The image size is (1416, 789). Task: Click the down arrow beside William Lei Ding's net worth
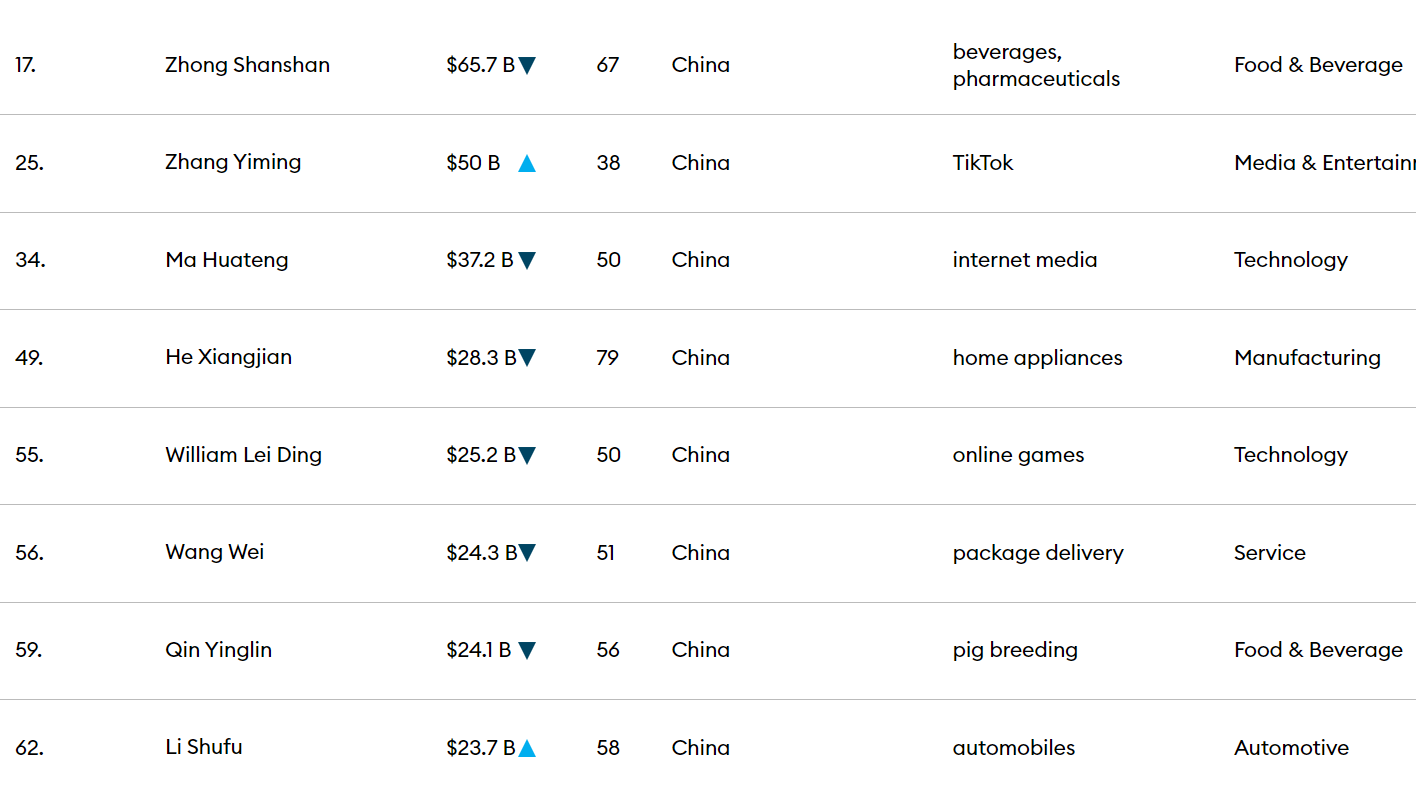point(527,456)
